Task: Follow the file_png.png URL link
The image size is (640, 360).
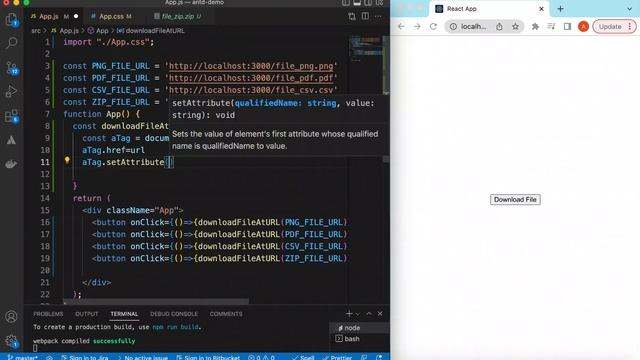Action: click(x=251, y=66)
